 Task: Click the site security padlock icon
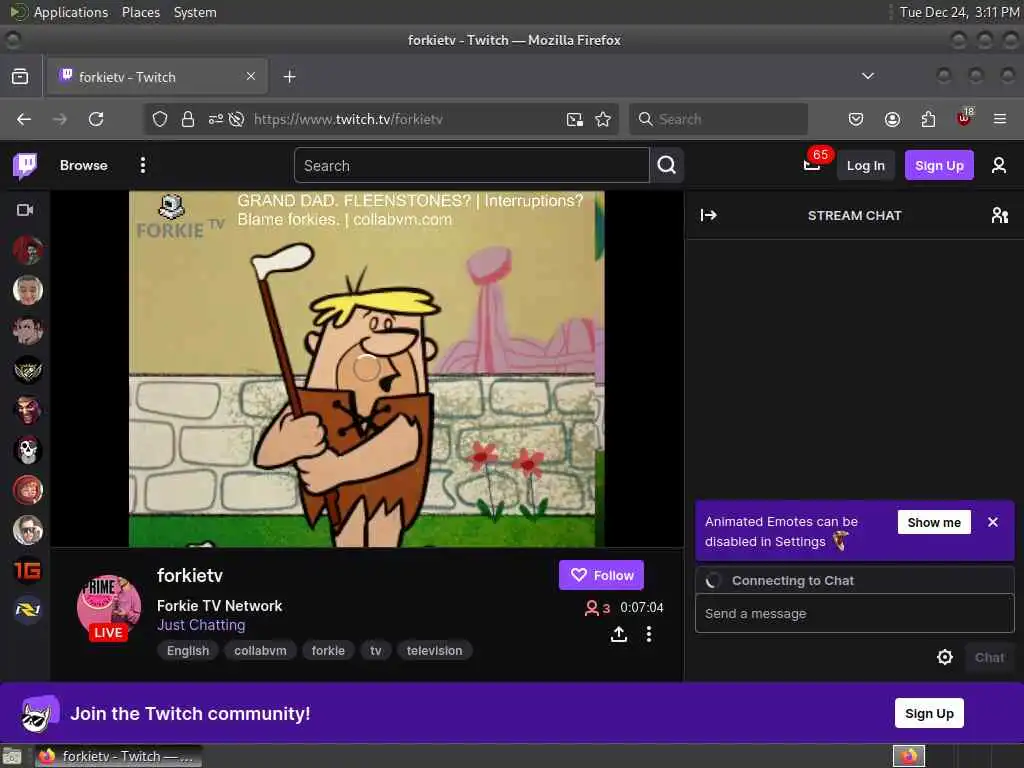point(187,119)
